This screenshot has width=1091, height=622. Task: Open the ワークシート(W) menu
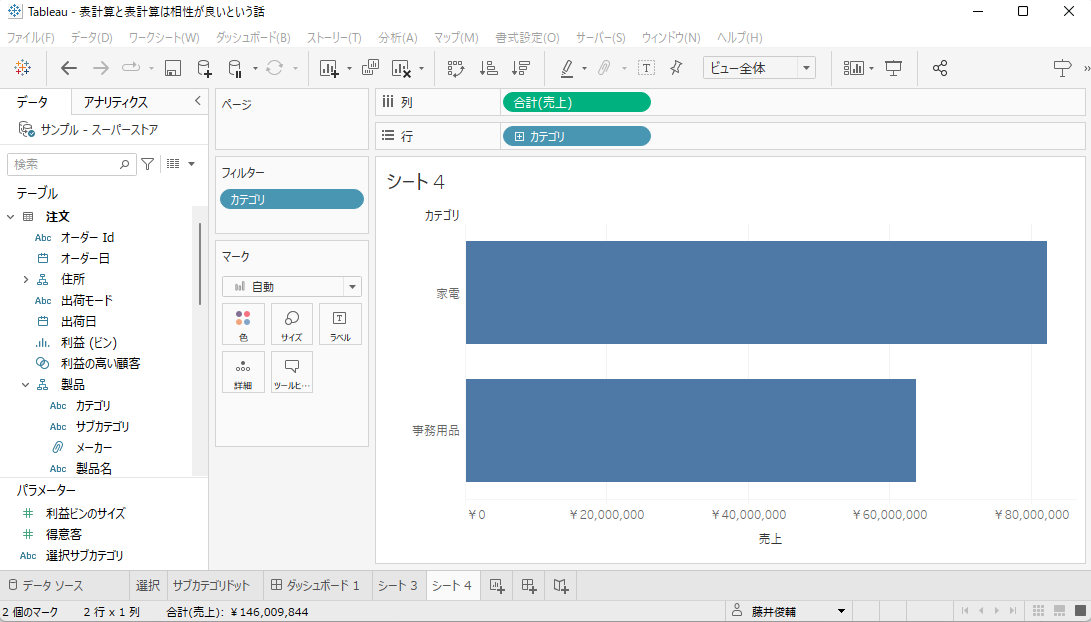click(x=163, y=38)
